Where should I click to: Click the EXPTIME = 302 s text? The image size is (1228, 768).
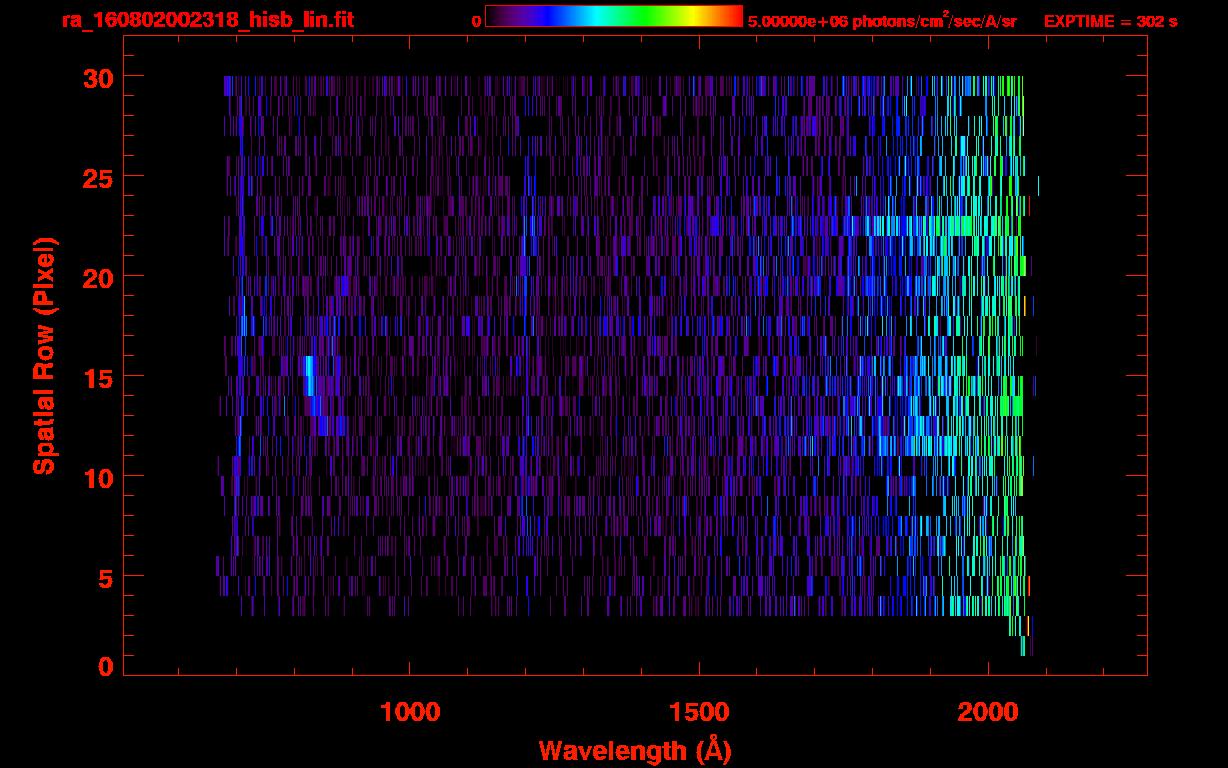coord(1110,21)
